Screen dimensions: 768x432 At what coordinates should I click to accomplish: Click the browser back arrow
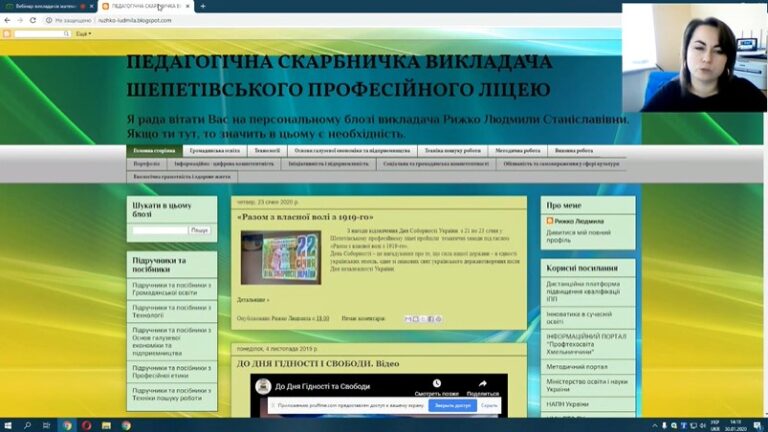tap(7, 20)
